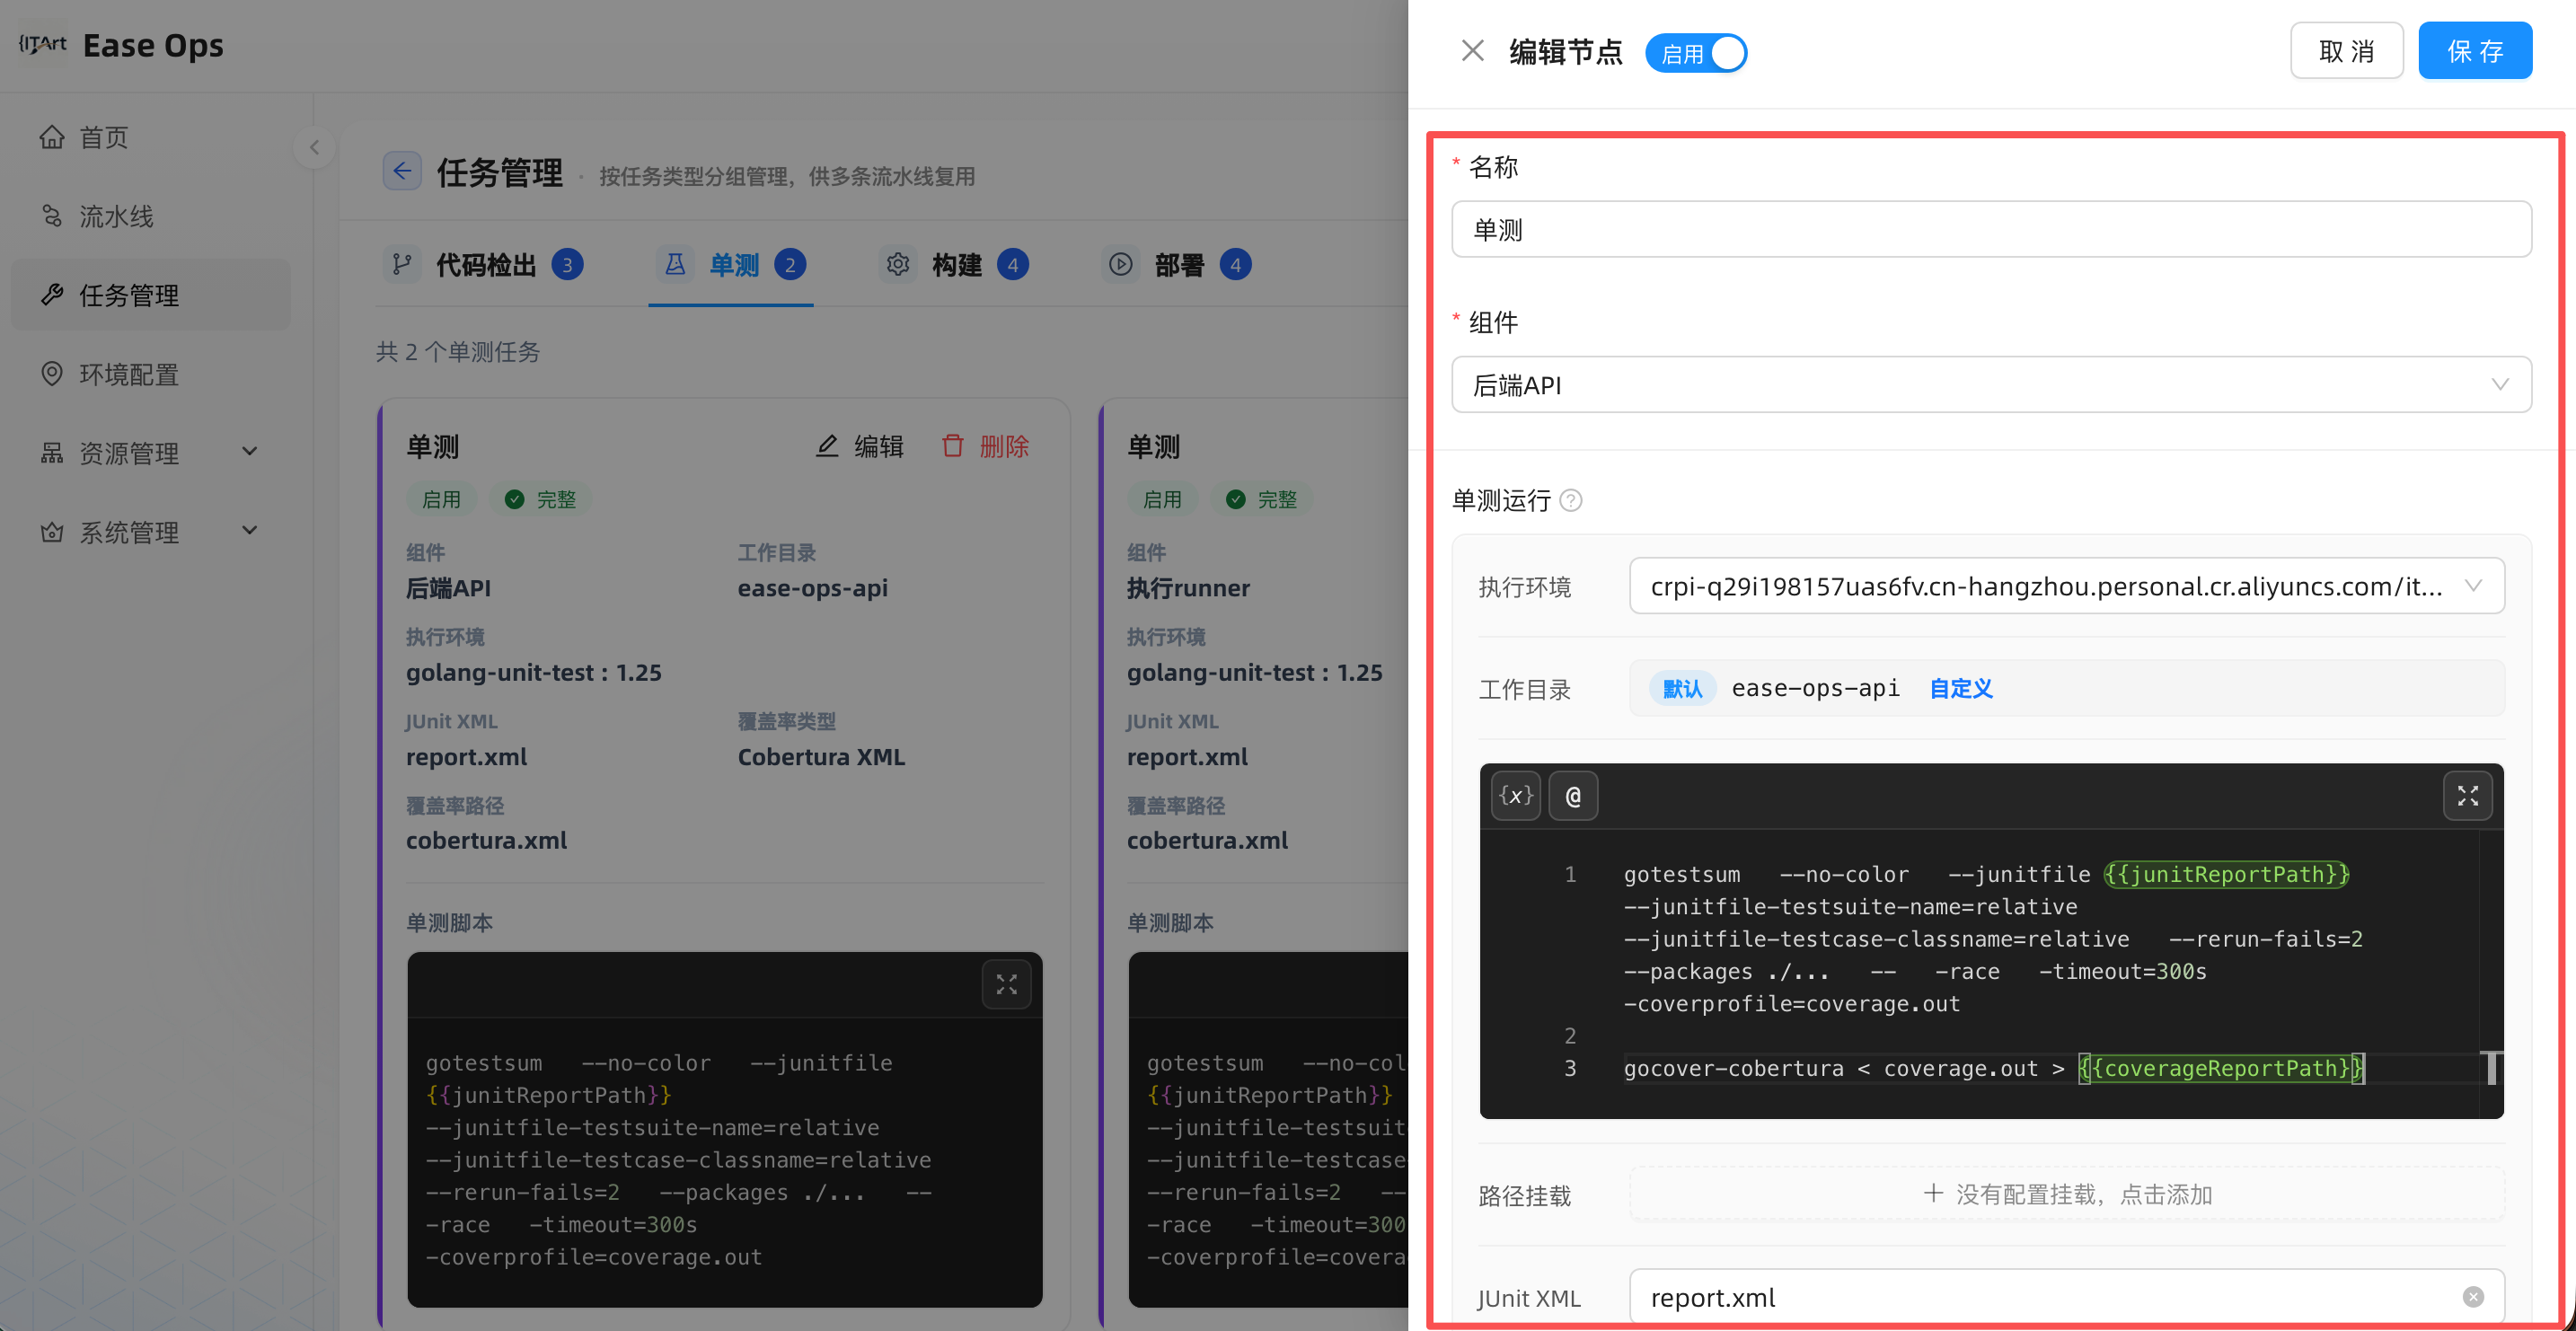This screenshot has height=1331, width=2576.
Task: Click the 环境配置 location icon
Action: point(52,374)
